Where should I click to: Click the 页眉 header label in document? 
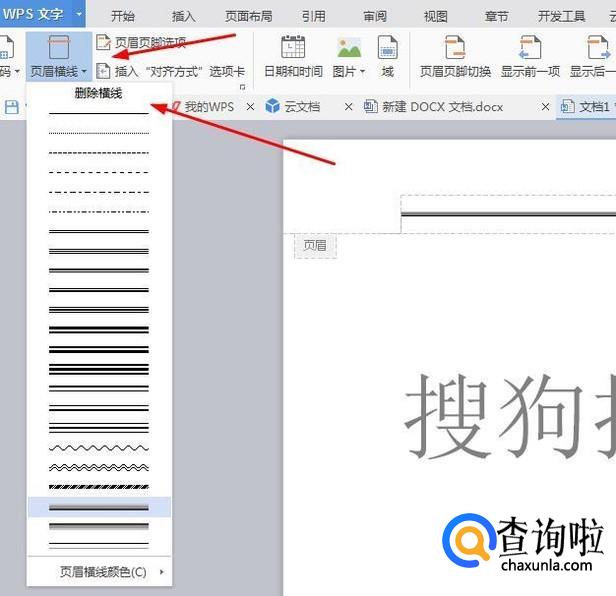coord(315,246)
